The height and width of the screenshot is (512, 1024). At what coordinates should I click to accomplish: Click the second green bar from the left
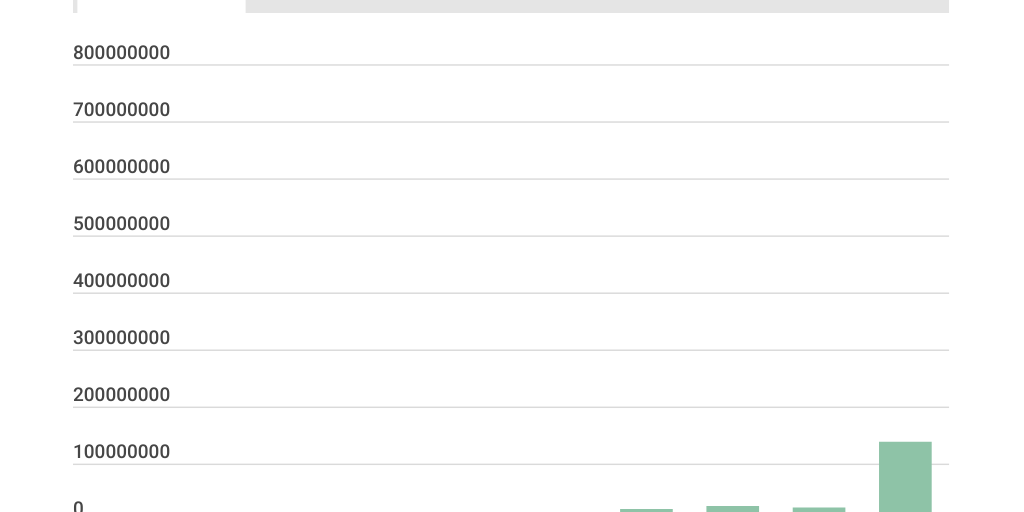coord(732,509)
